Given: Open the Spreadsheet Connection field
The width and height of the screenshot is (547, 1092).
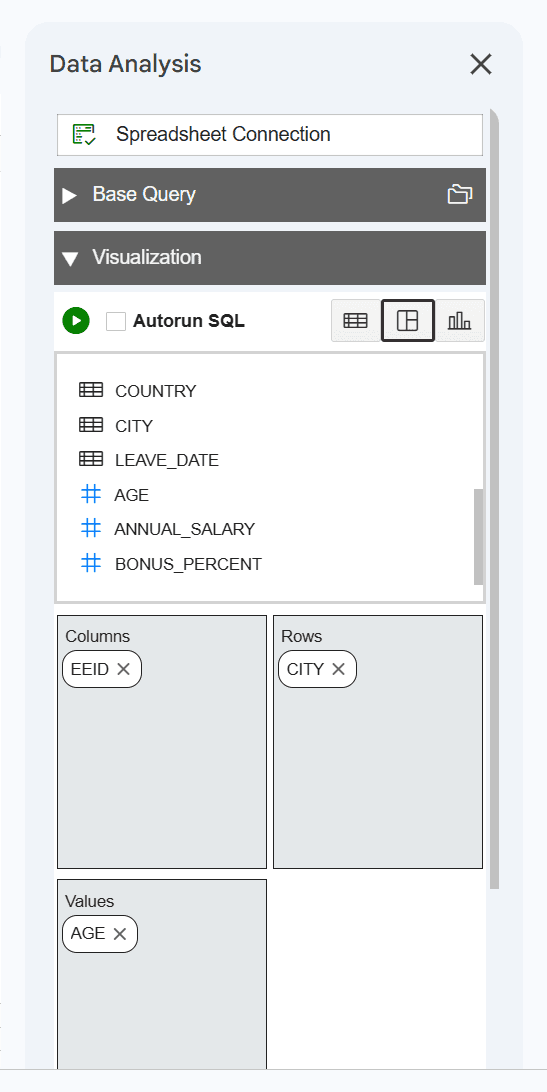Looking at the screenshot, I should pyautogui.click(x=270, y=134).
